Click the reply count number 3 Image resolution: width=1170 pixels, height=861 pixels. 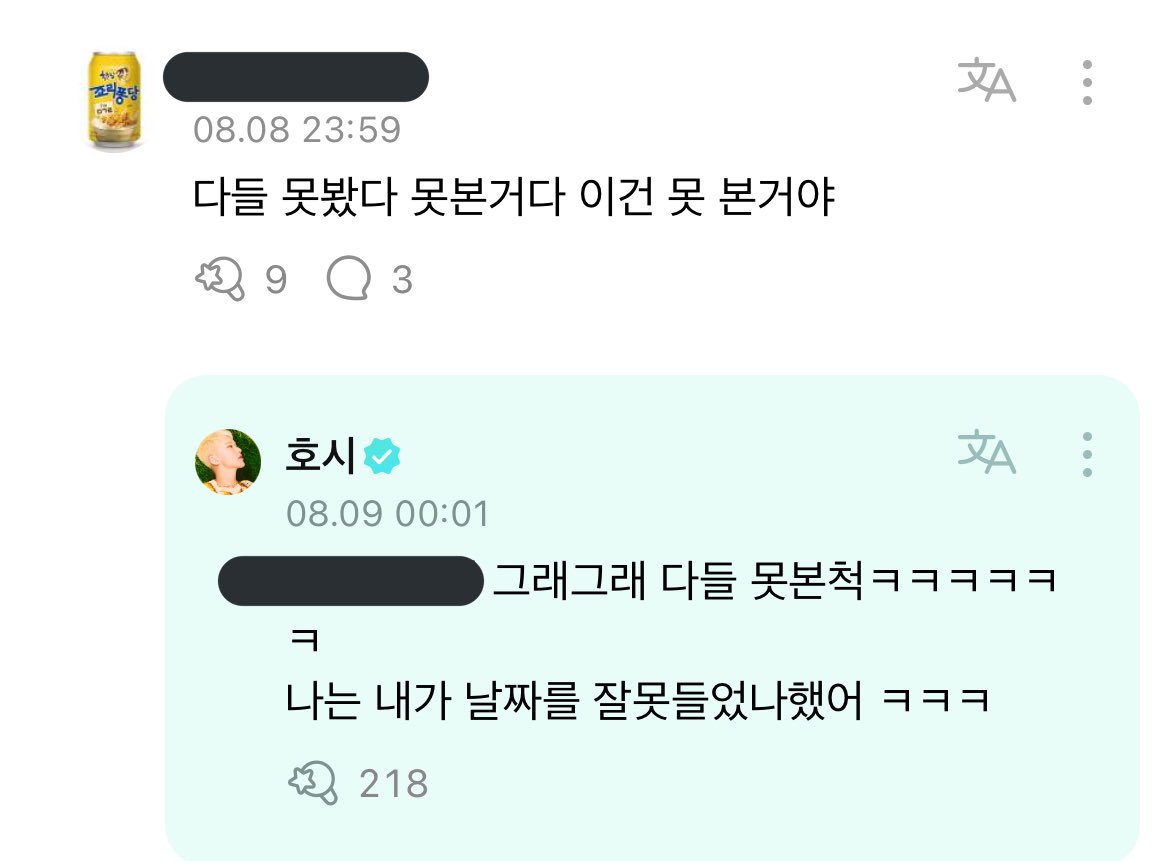[402, 280]
